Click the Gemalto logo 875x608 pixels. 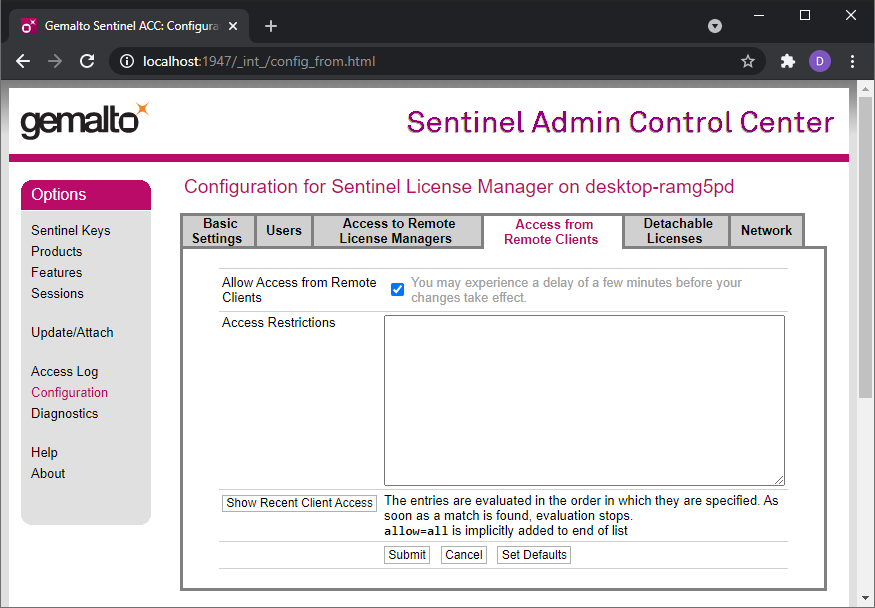coord(84,120)
